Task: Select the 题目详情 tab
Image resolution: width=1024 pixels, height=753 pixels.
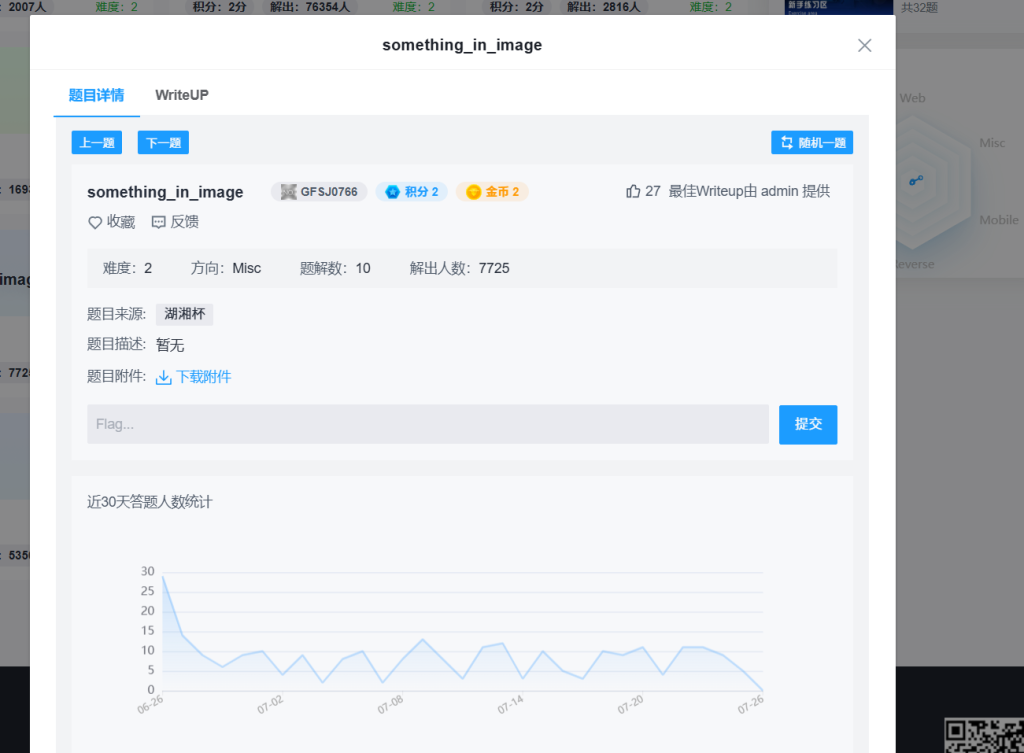Action: (x=96, y=95)
